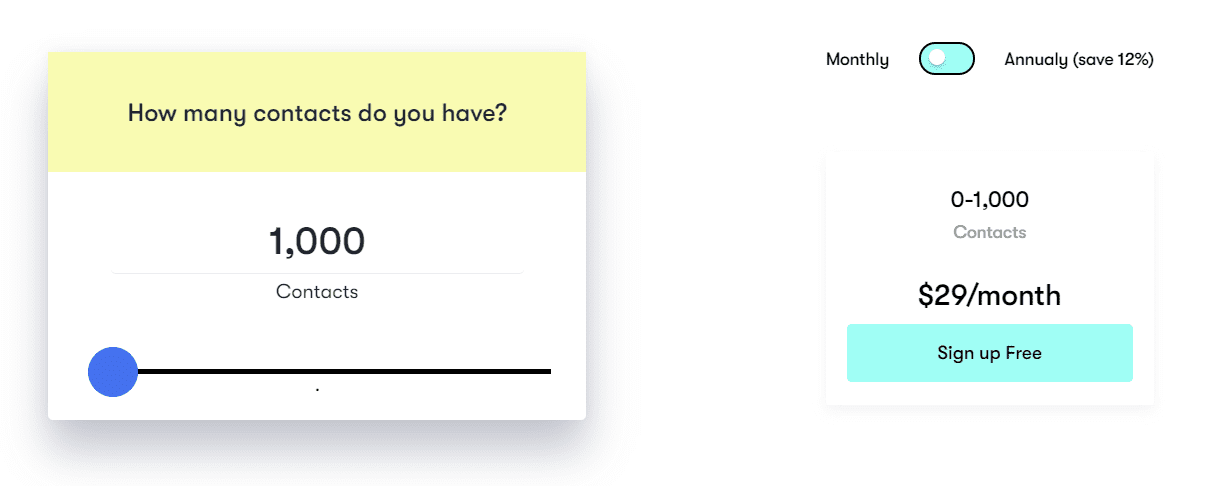Screen dimensions: 1232x486
Task: Click the 1,000 contacts number field
Action: click(317, 241)
